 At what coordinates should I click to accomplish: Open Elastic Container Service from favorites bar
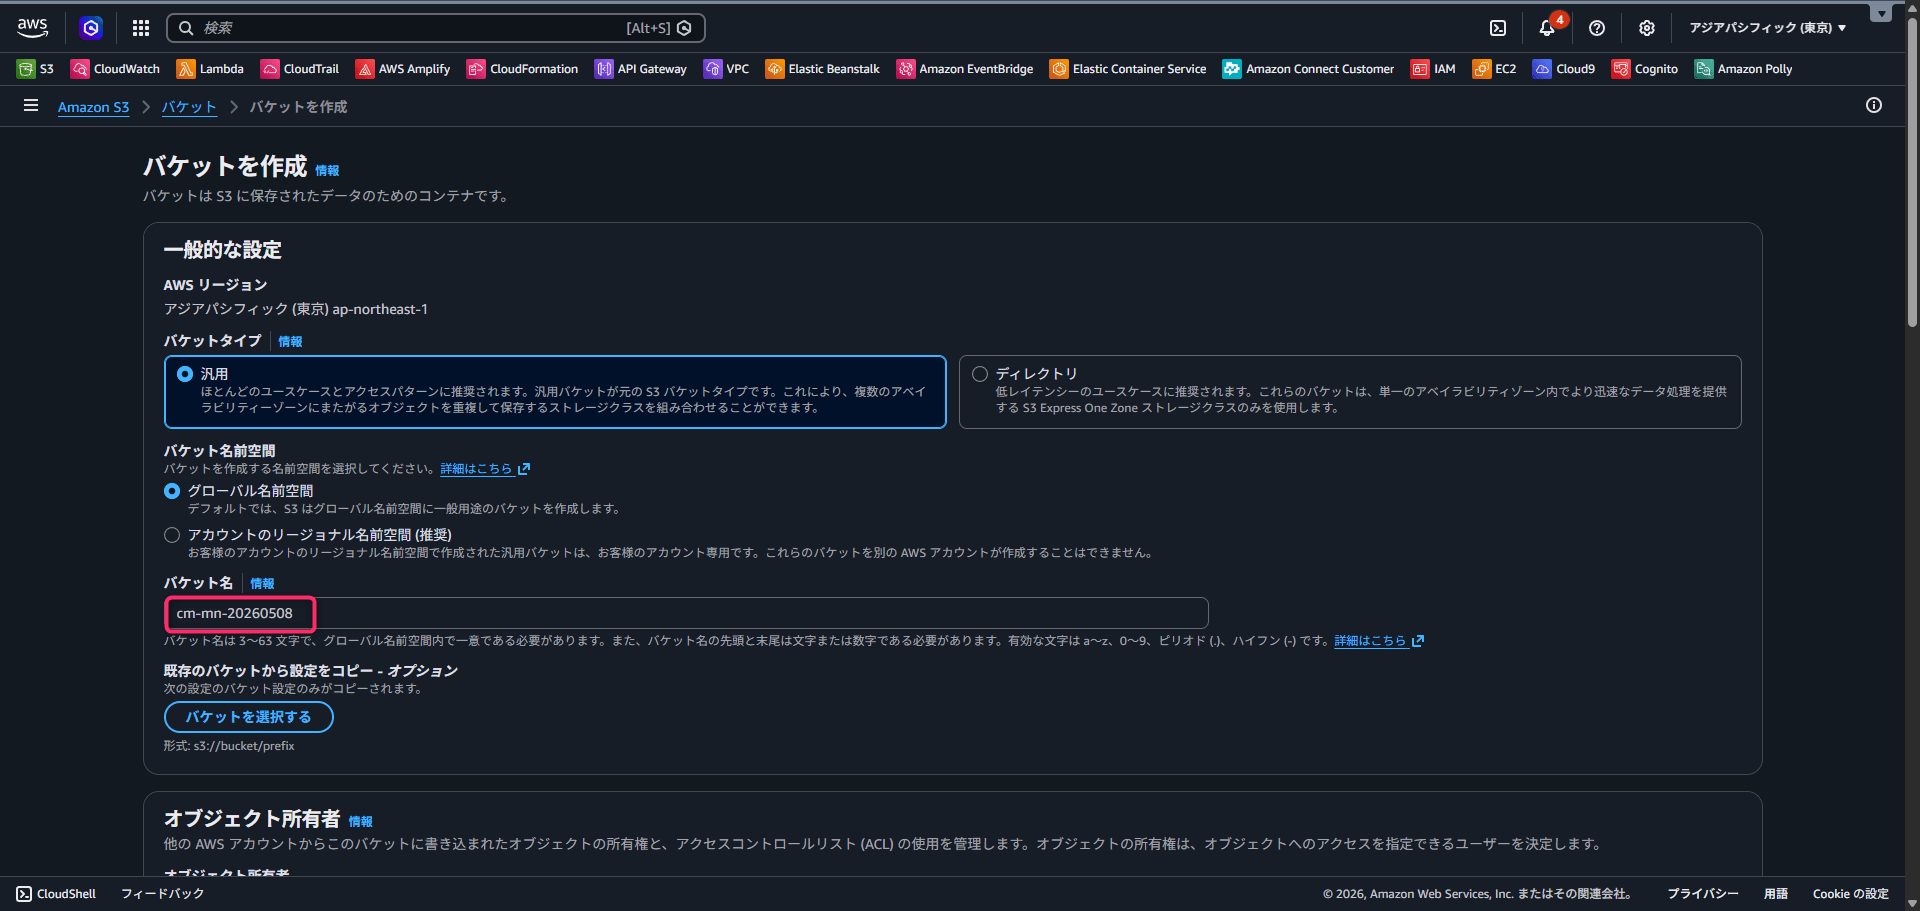pyautogui.click(x=1128, y=69)
